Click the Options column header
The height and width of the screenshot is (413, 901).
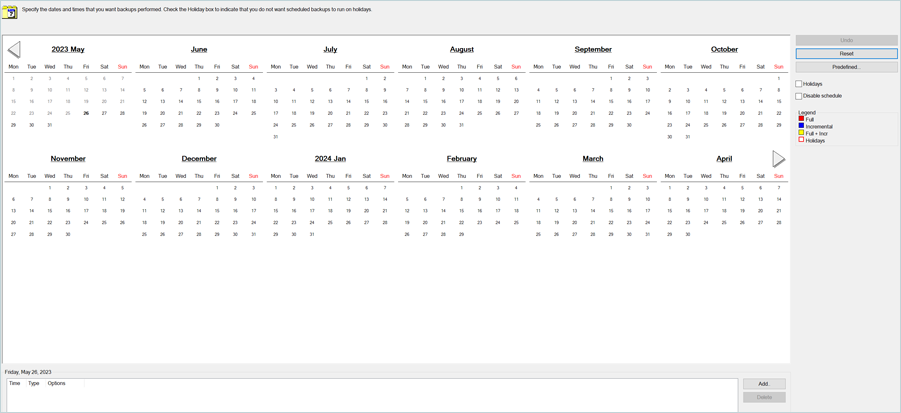[56, 383]
